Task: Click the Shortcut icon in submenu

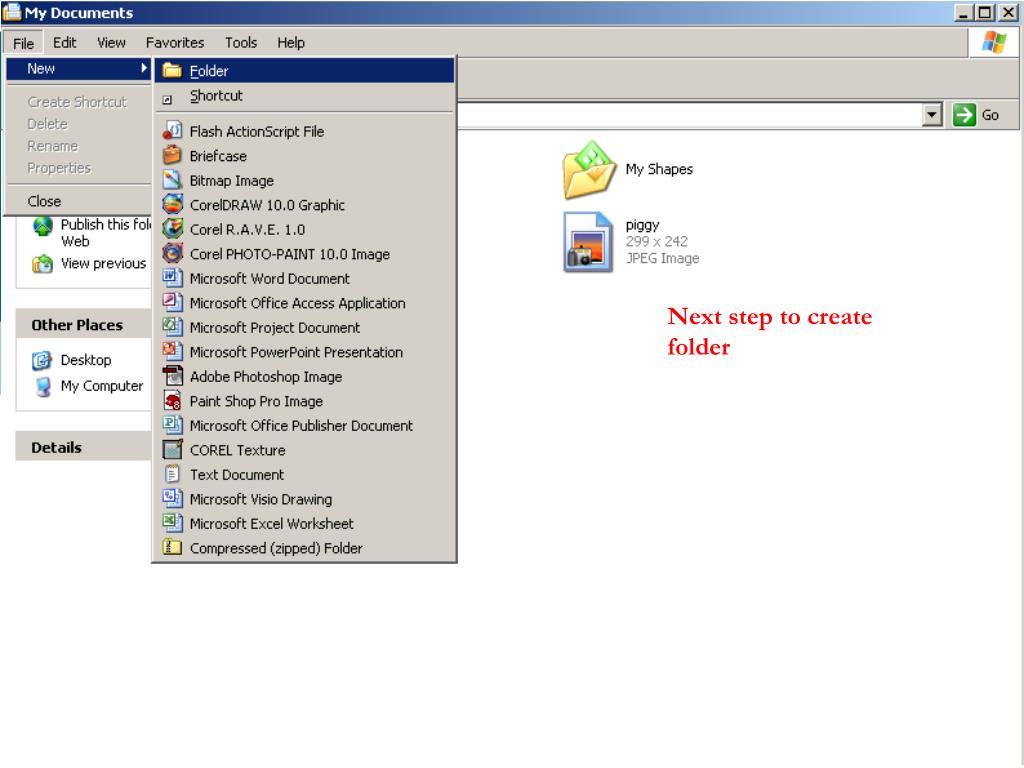Action: pyautogui.click(x=167, y=99)
